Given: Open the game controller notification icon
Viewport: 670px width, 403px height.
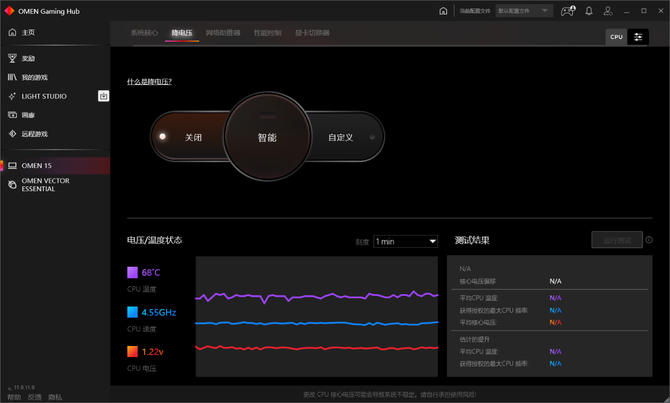Looking at the screenshot, I should coord(568,11).
